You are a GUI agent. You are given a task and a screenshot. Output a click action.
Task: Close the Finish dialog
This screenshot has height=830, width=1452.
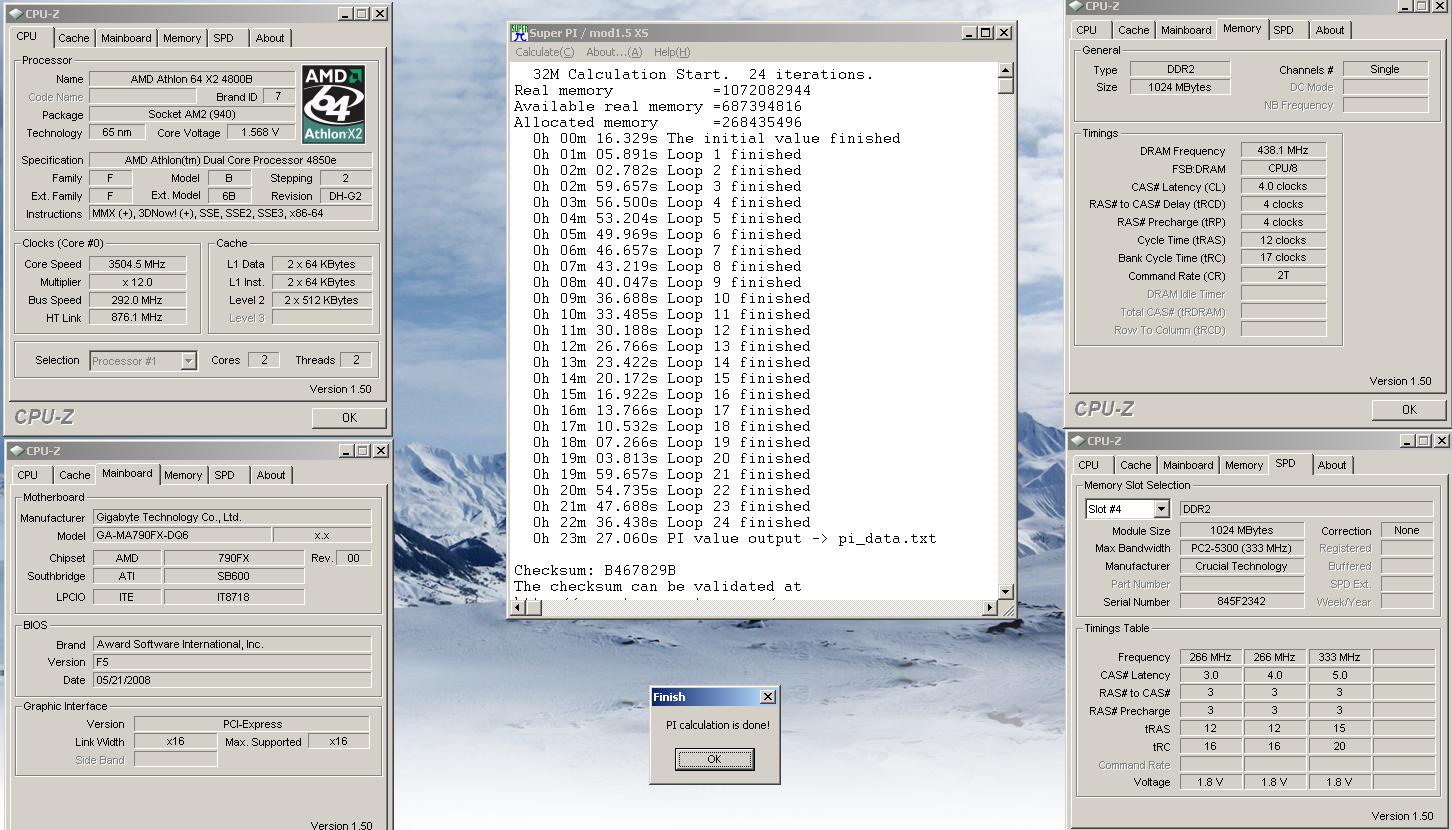(767, 697)
